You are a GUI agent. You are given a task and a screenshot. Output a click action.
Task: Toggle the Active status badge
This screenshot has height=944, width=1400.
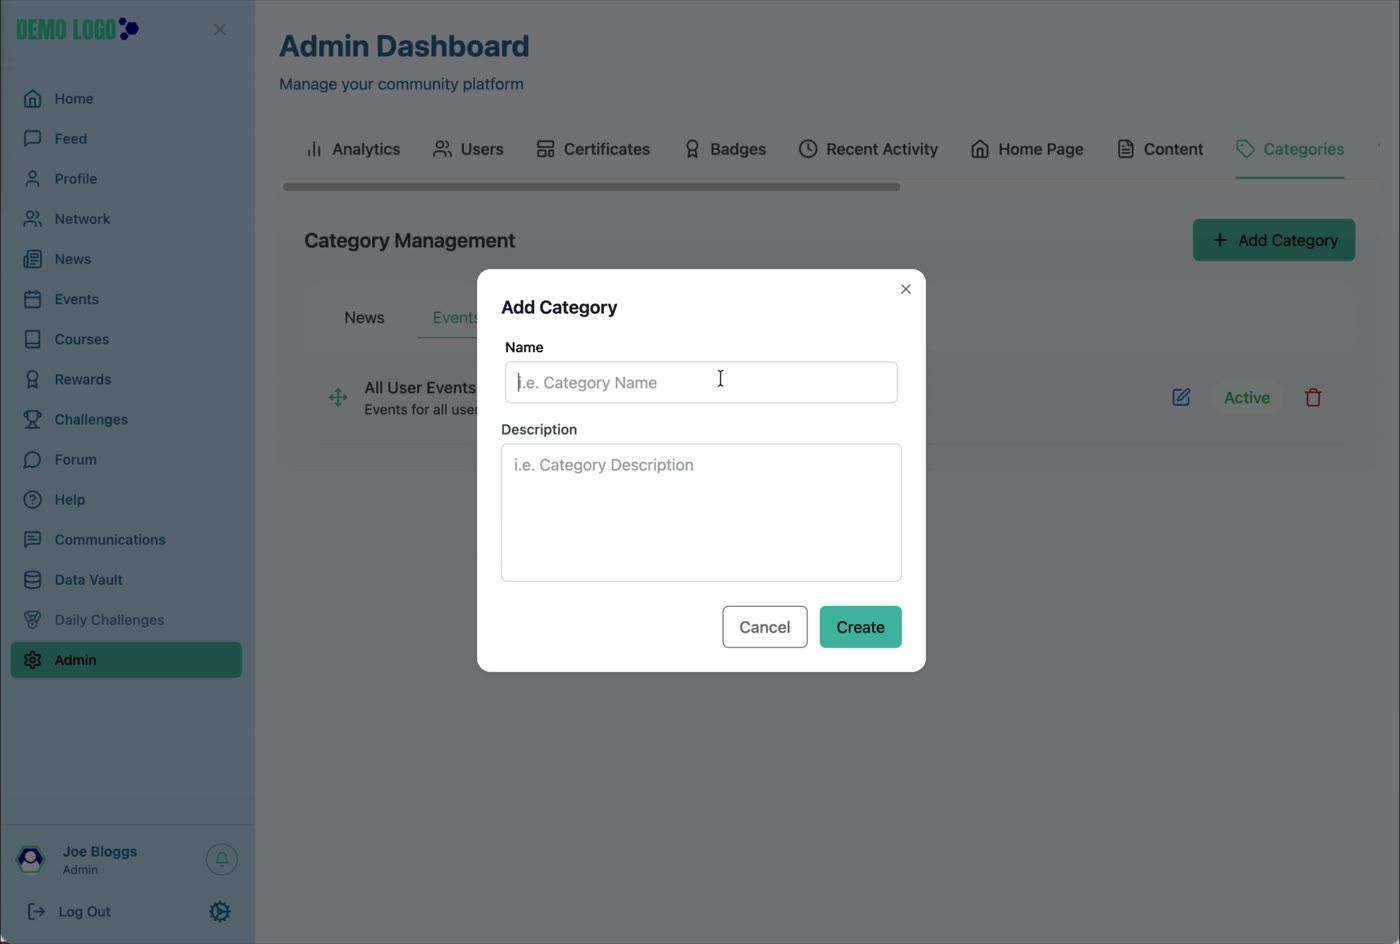click(x=1247, y=398)
